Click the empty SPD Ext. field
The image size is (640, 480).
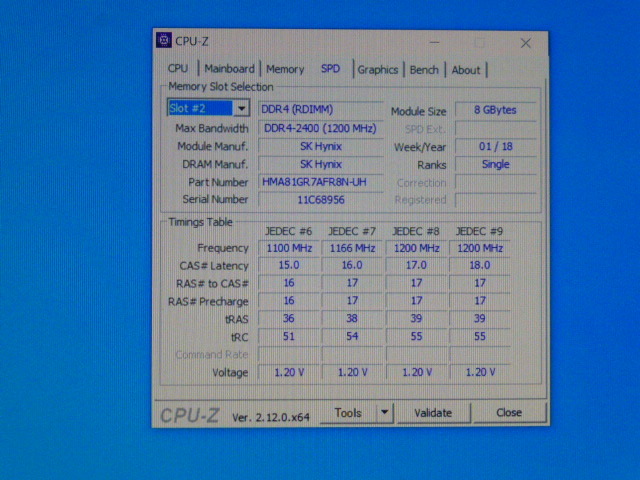tap(495, 129)
